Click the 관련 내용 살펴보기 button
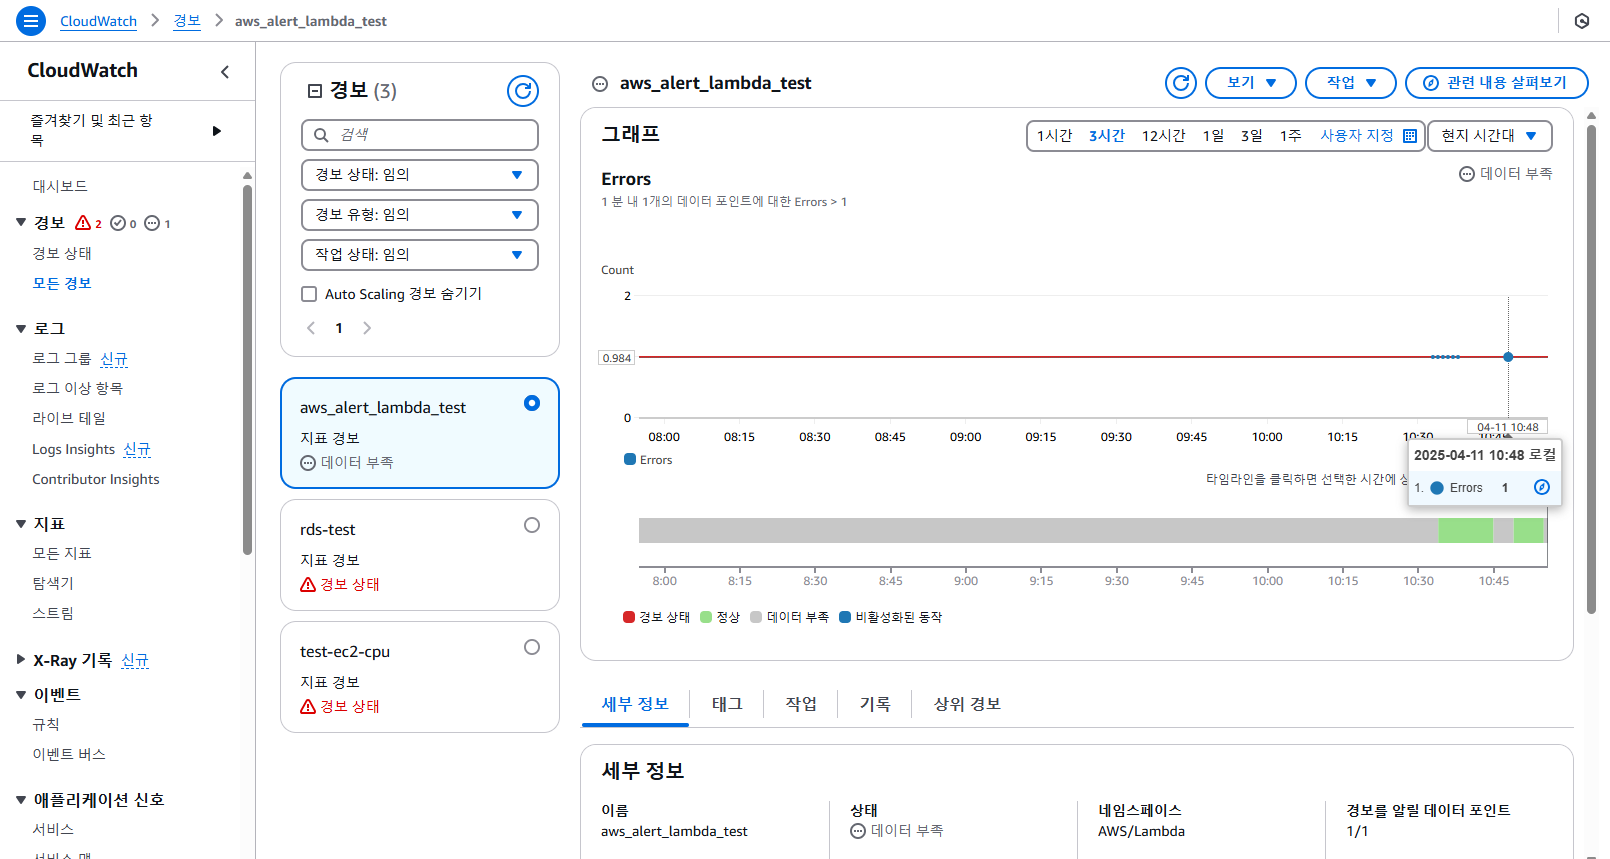1610x859 pixels. tap(1496, 83)
